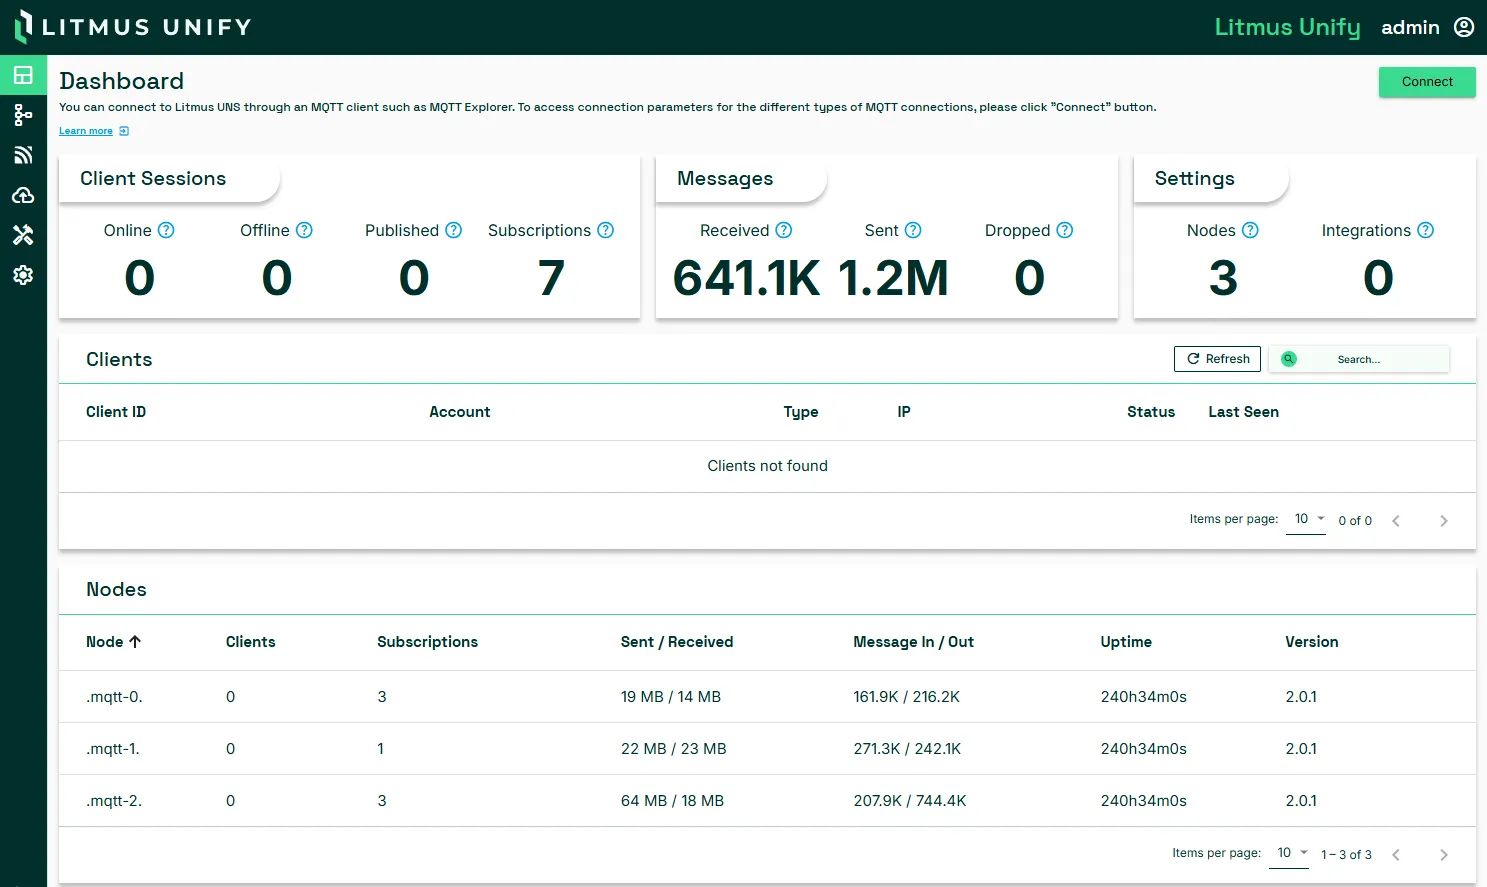This screenshot has height=887, width=1487.
Task: Select the .mqtt-2. node row
Action: [767, 801]
